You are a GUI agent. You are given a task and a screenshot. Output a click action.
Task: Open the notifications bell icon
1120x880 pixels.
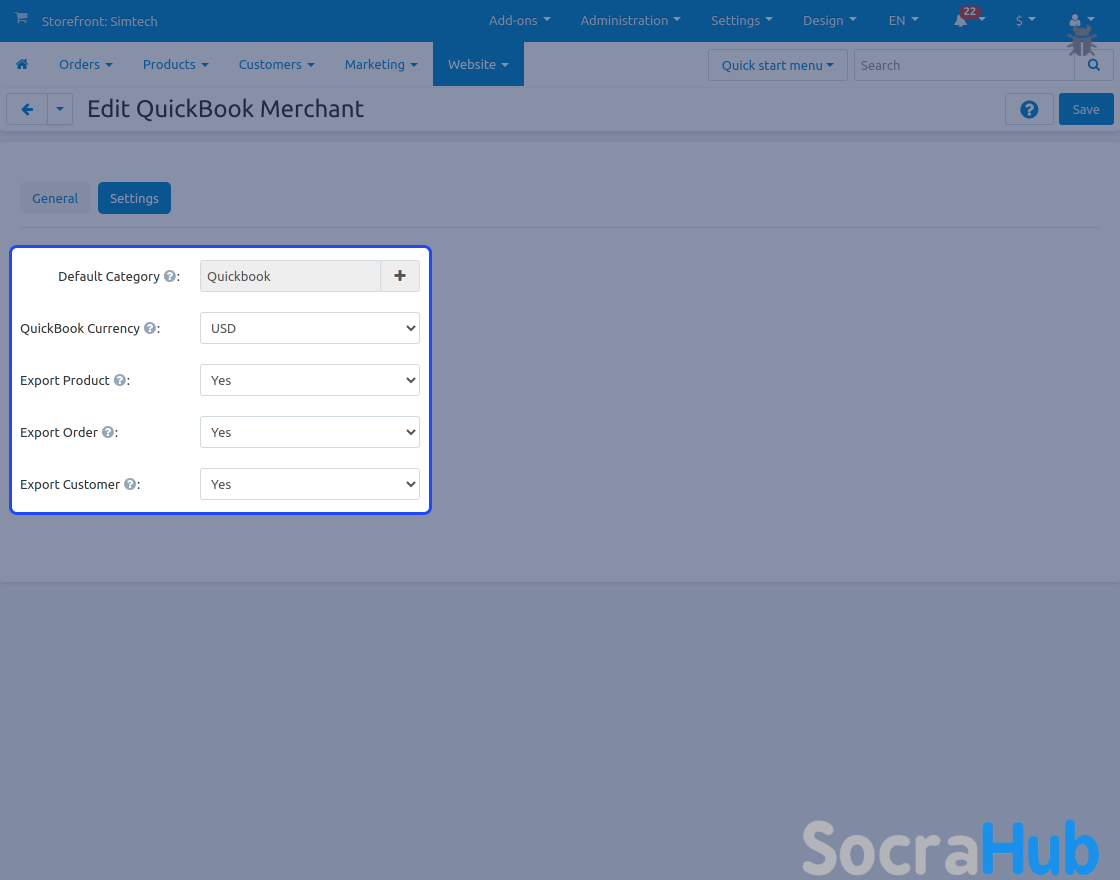(x=961, y=20)
